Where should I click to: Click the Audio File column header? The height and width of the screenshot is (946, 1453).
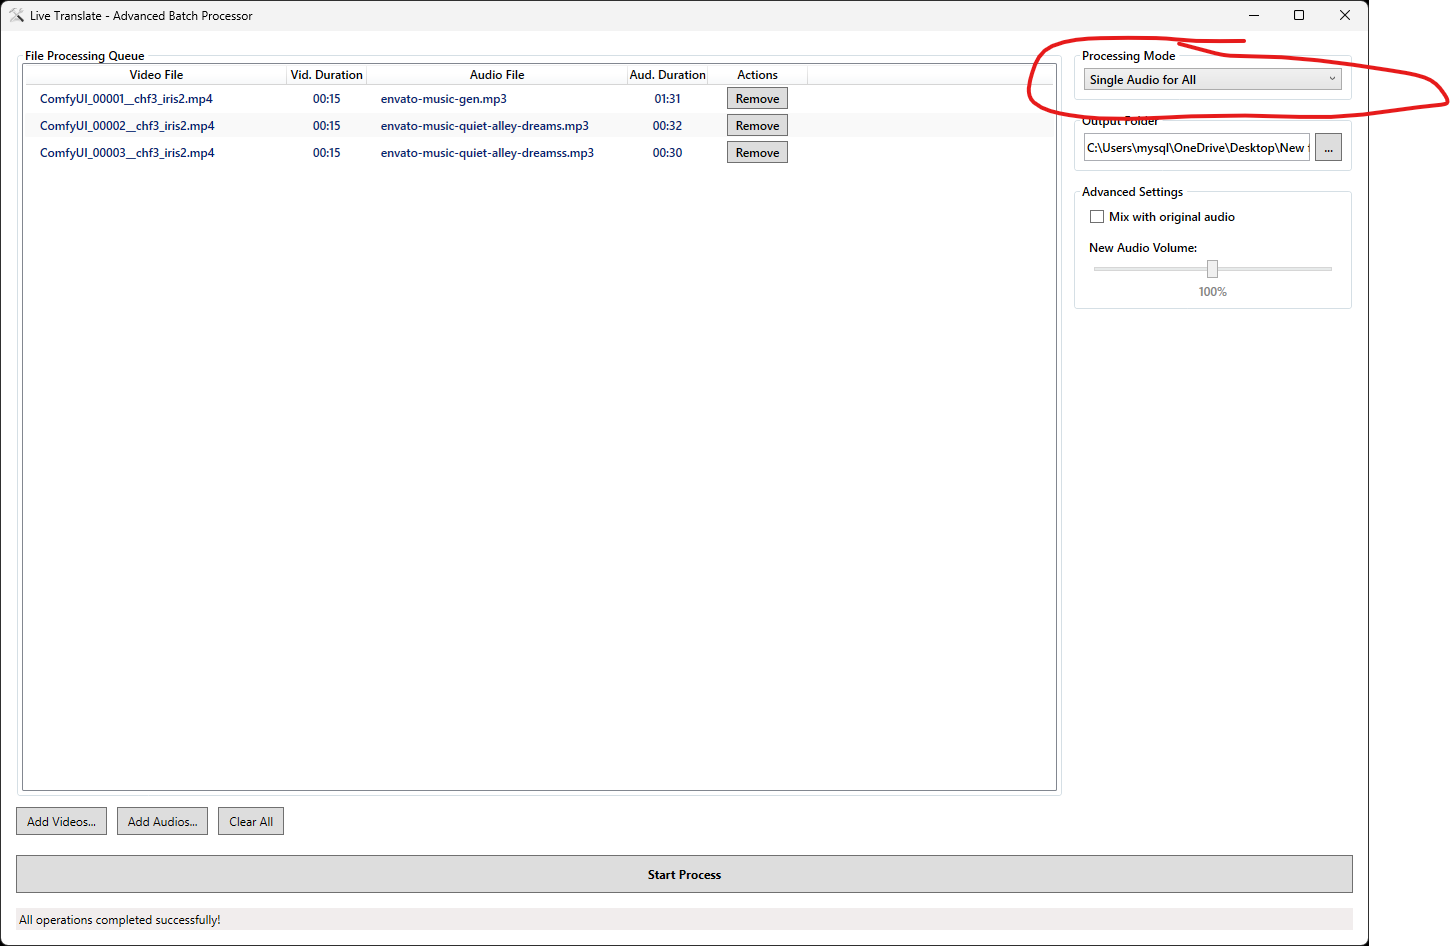[497, 75]
